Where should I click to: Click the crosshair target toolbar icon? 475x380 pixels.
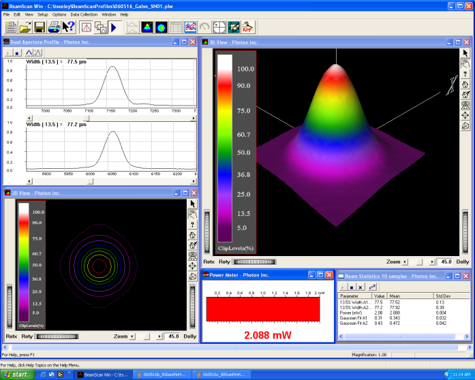pos(219,27)
